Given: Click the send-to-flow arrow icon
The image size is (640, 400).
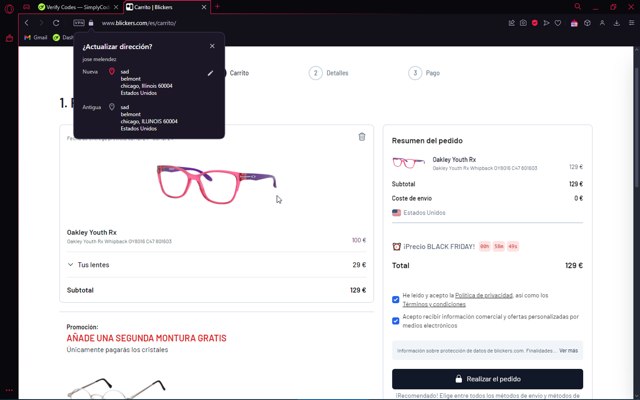Looking at the screenshot, I should click(x=546, y=23).
